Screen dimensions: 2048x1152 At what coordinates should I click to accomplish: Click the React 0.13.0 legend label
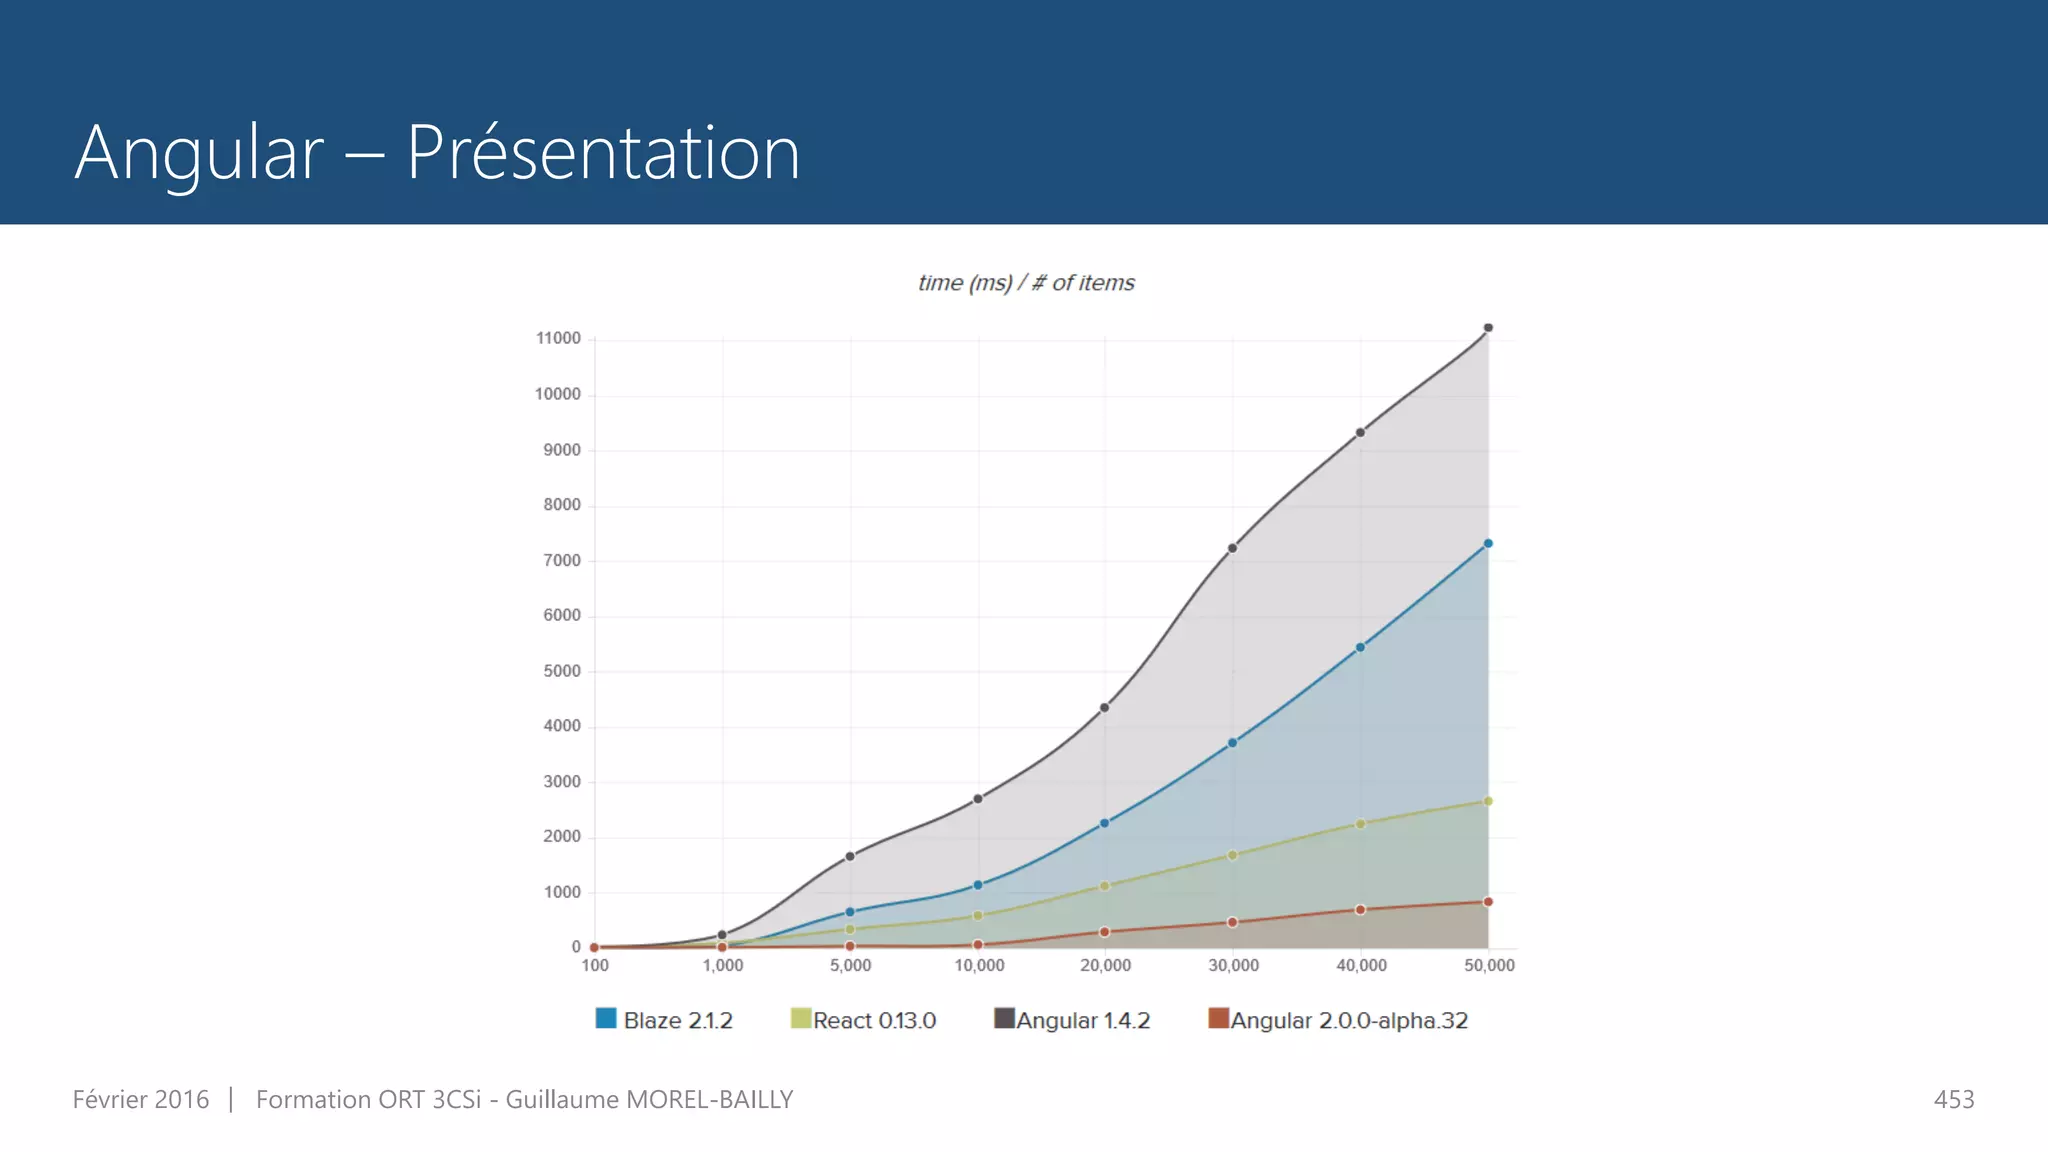(x=874, y=1020)
